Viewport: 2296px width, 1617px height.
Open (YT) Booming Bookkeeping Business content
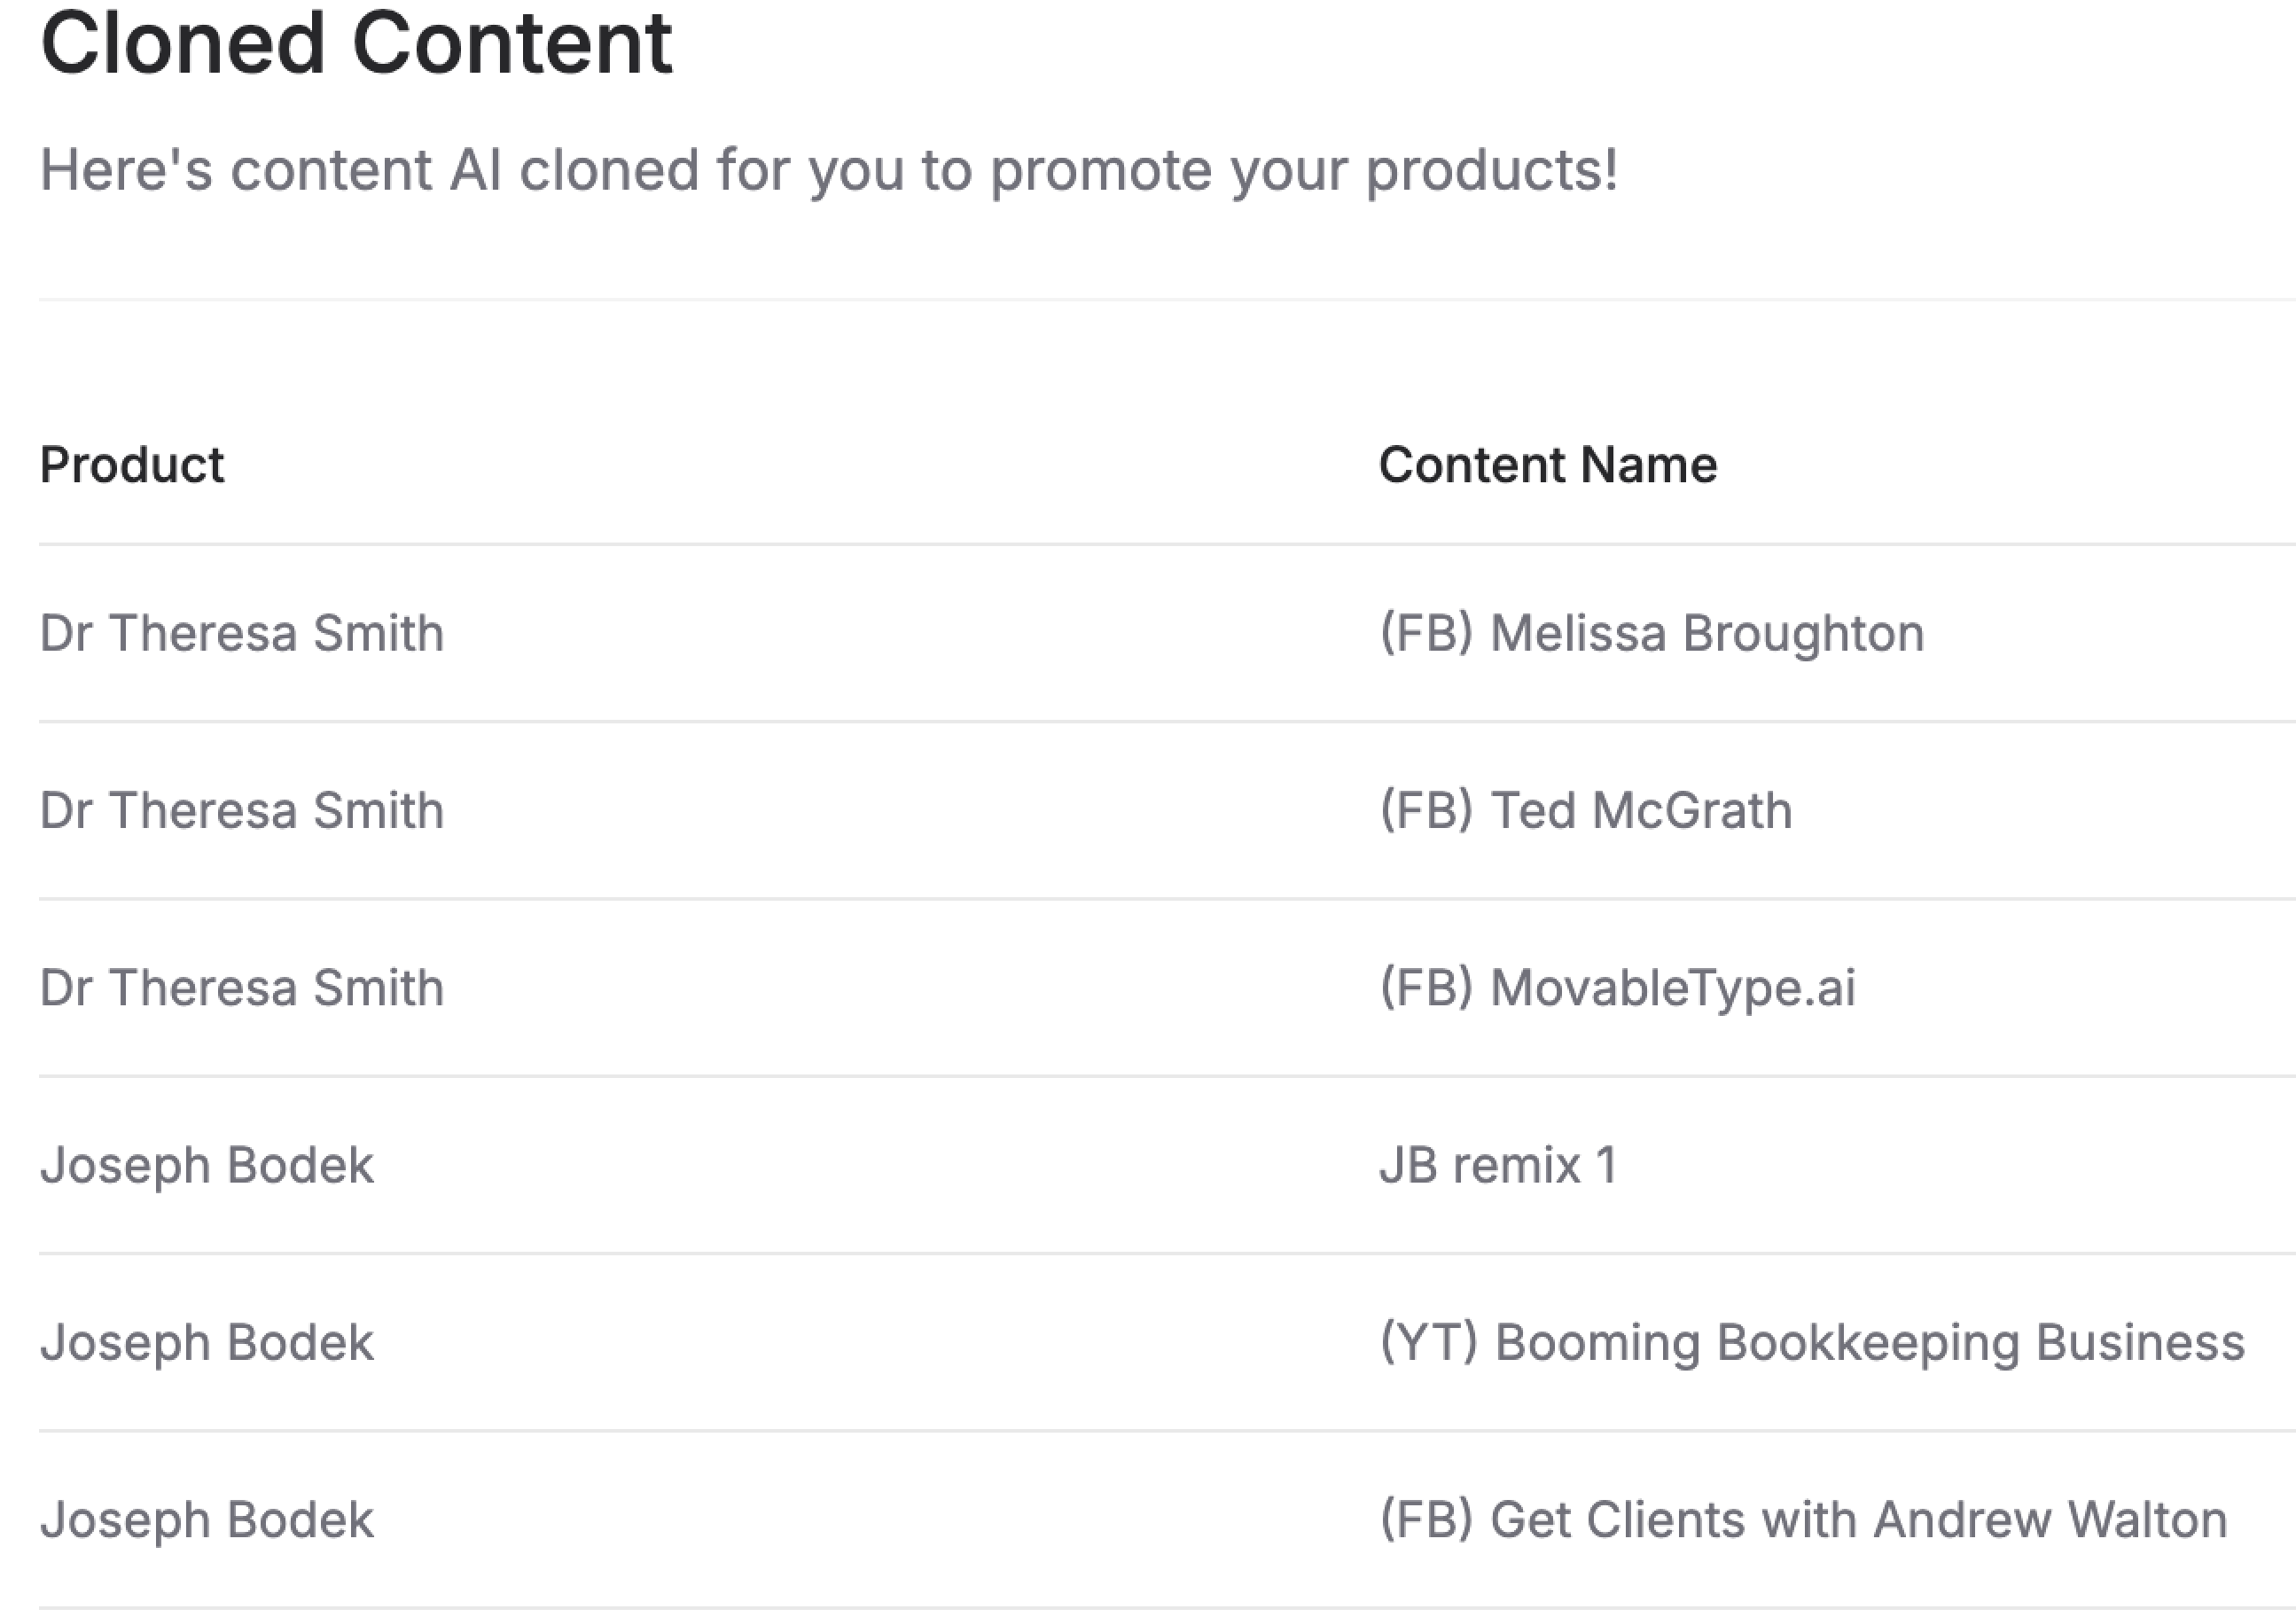1812,1342
